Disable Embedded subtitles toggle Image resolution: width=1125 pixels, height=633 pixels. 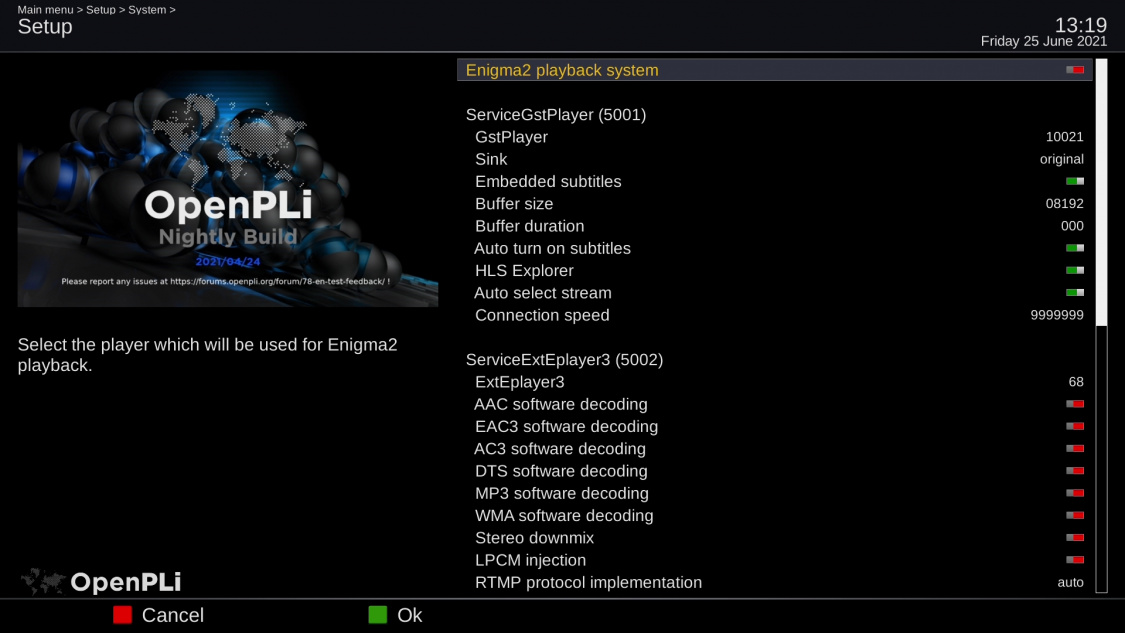[x=1074, y=181]
